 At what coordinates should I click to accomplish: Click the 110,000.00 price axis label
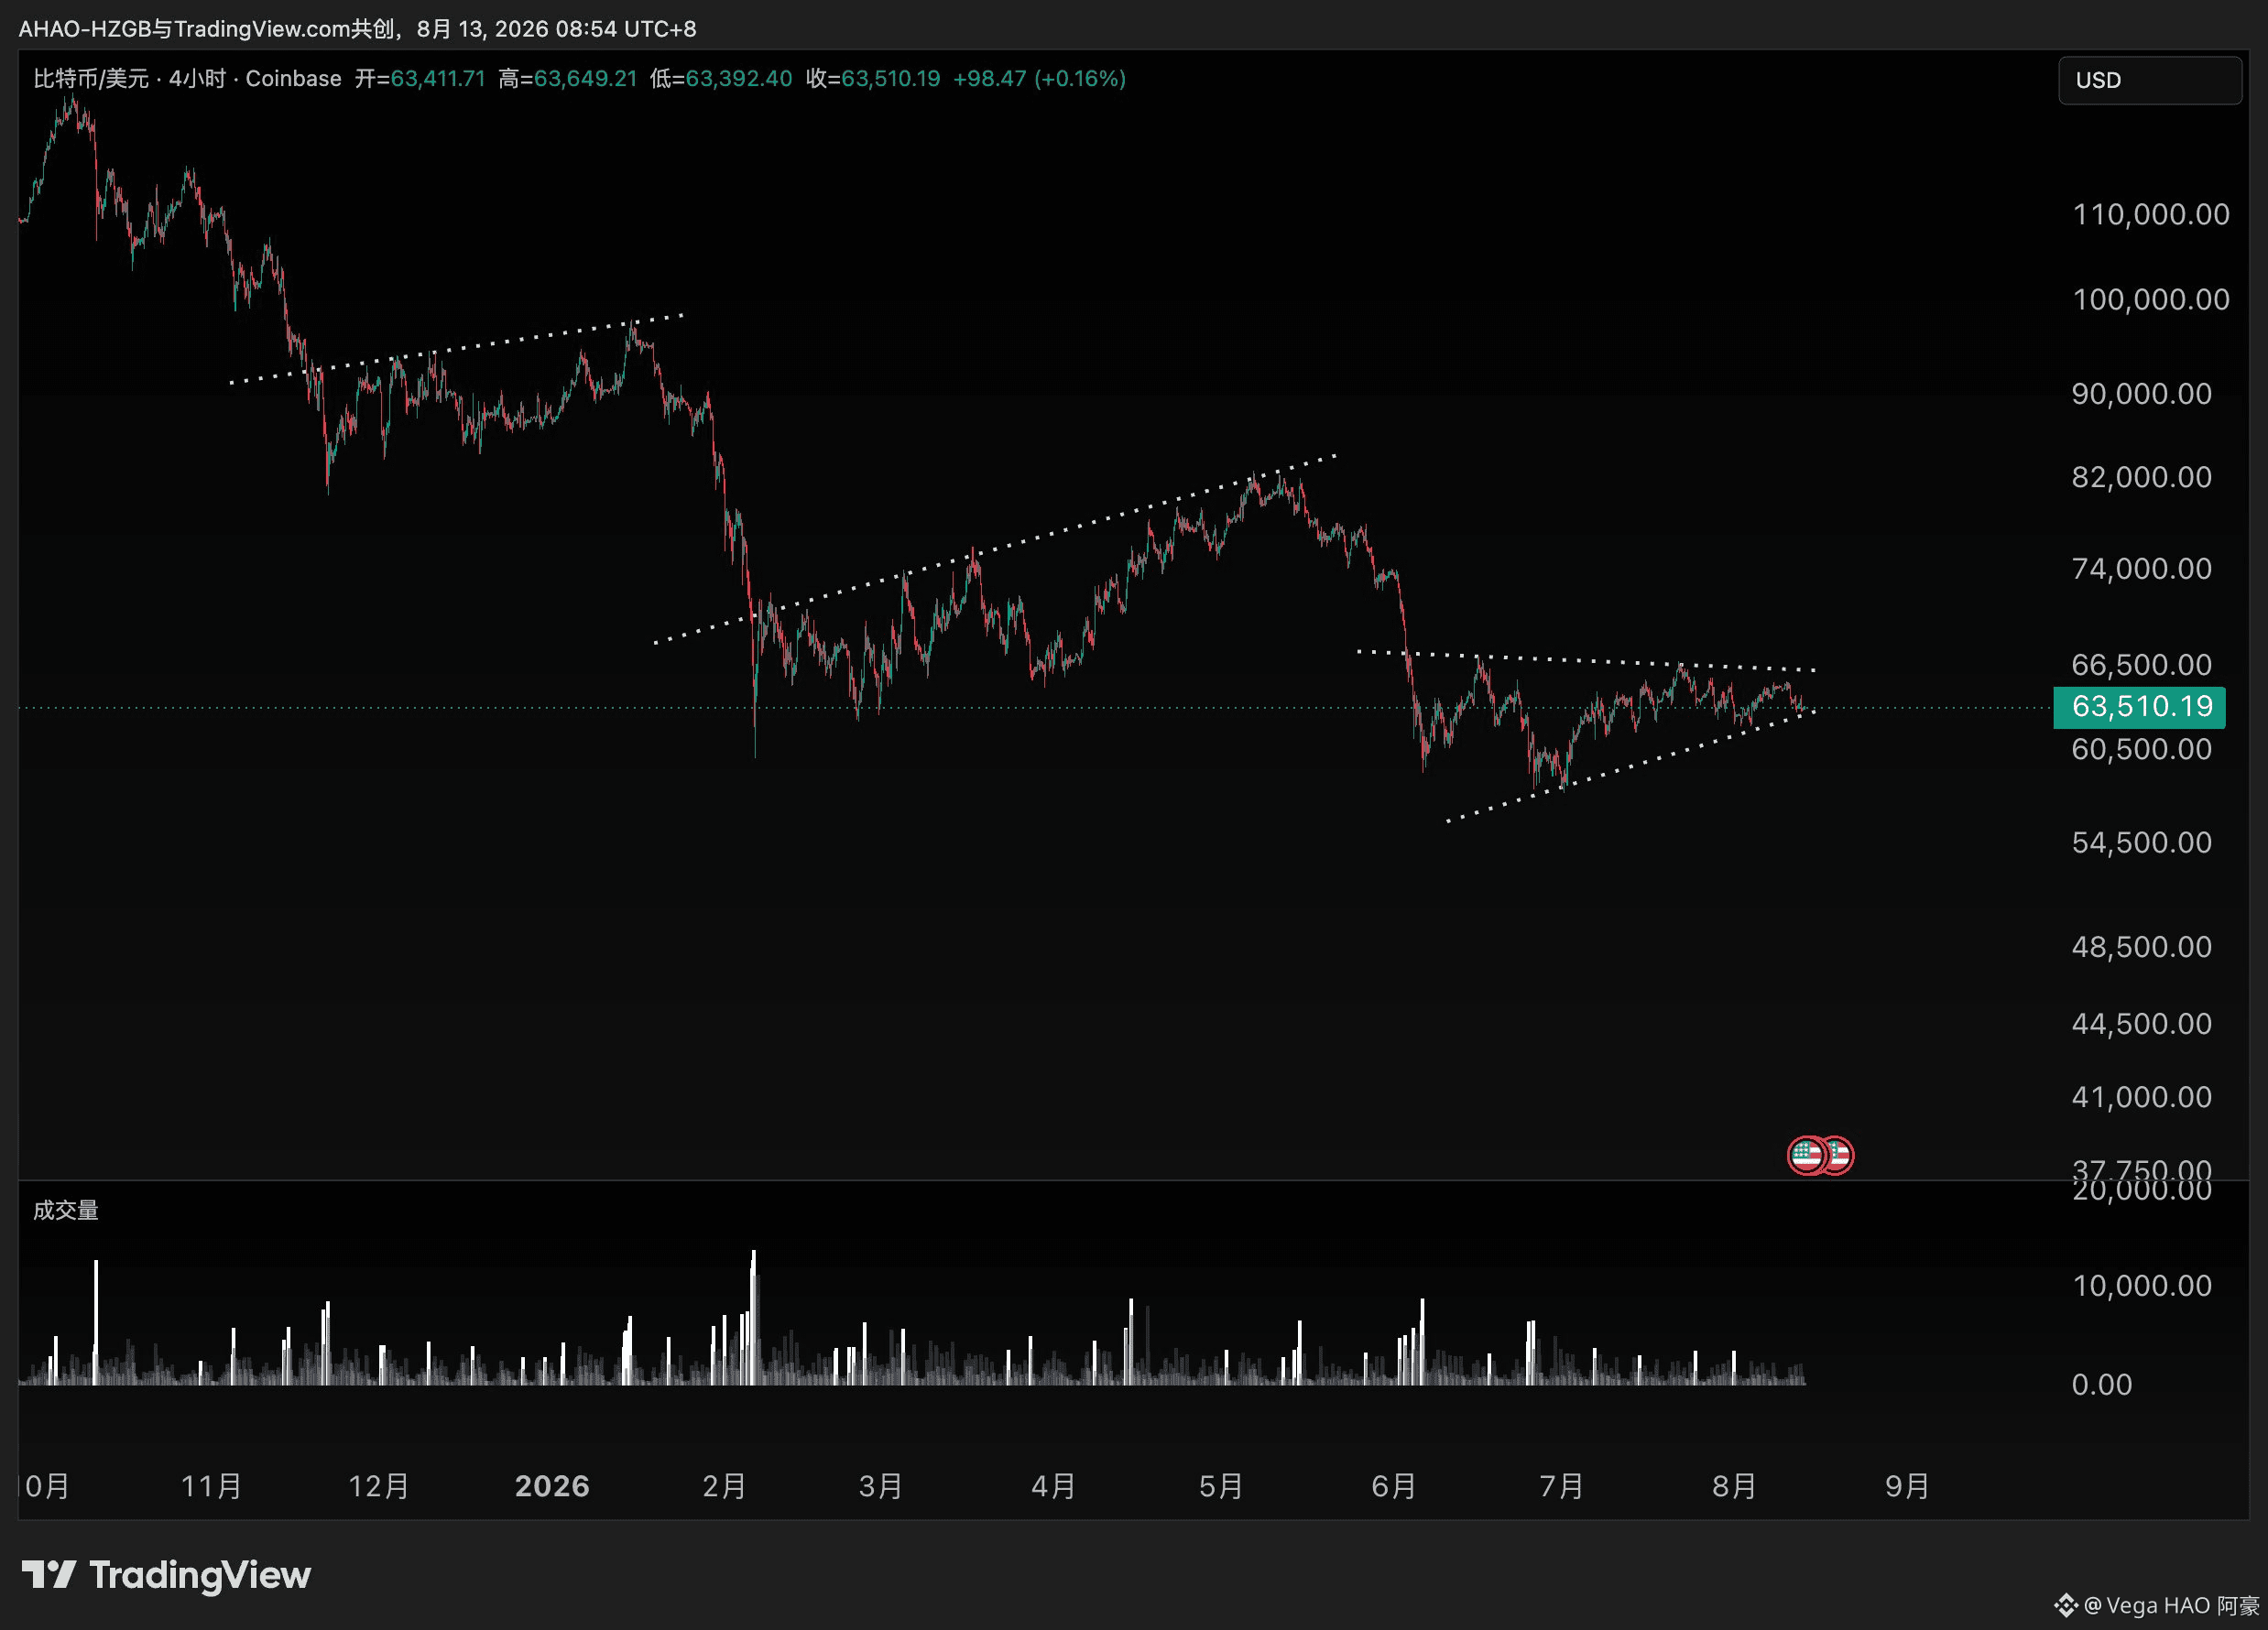click(2150, 214)
